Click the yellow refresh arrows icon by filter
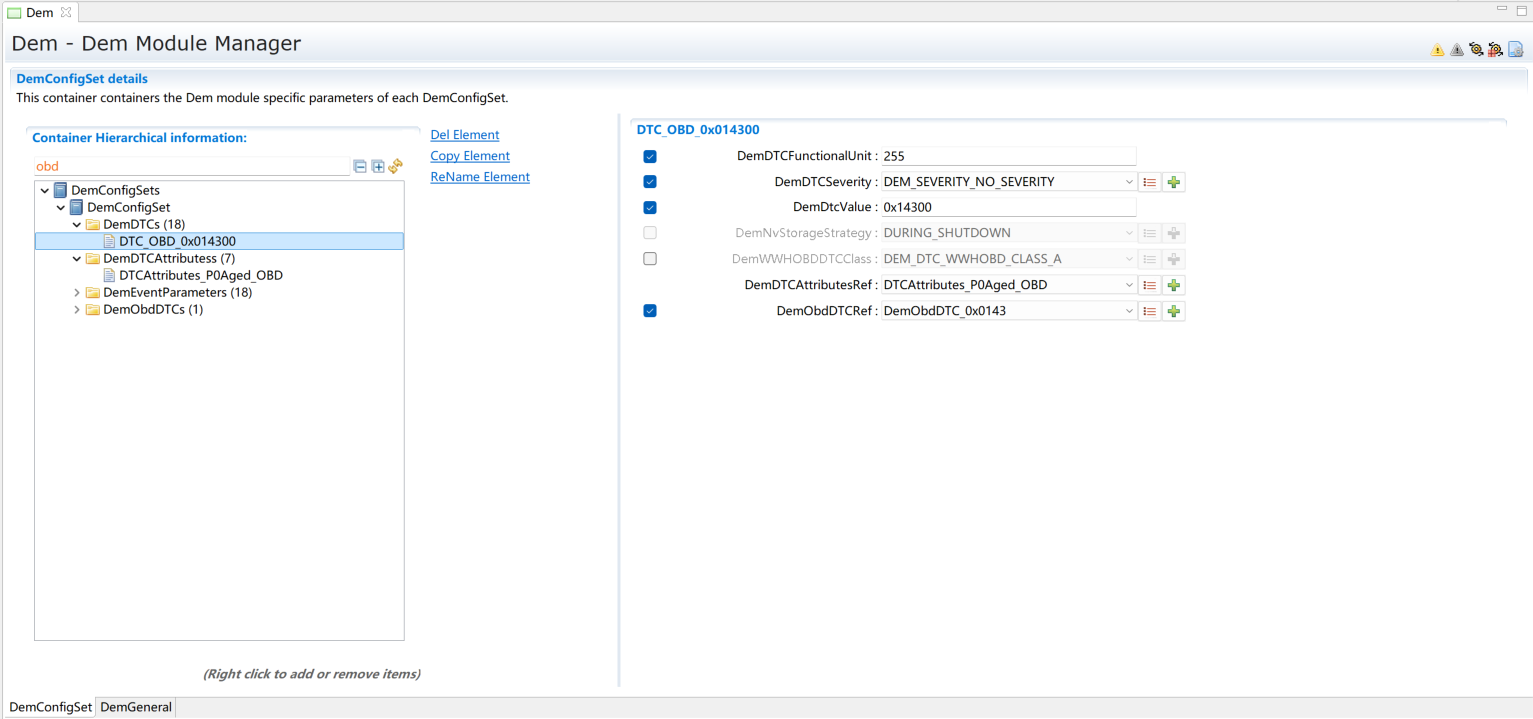This screenshot has width=1533, height=719. pyautogui.click(x=395, y=166)
